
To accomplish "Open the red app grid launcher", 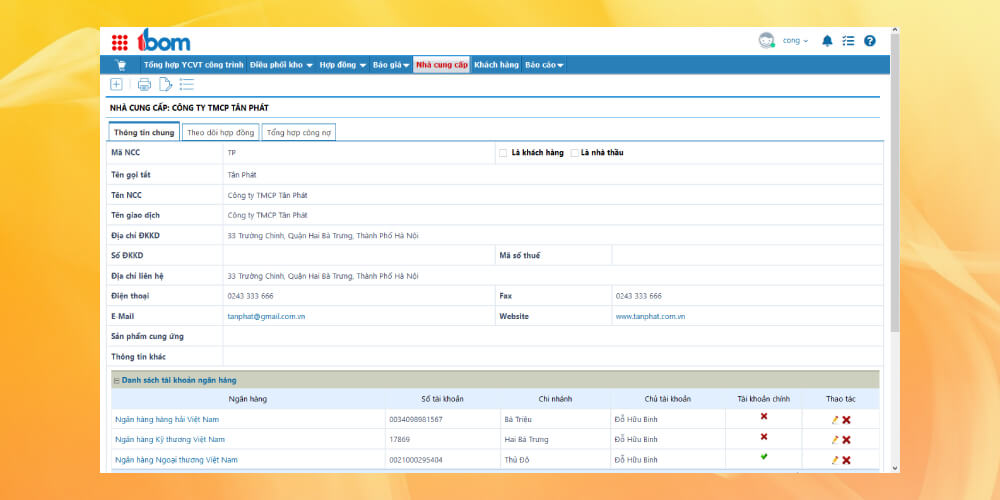I will click(120, 42).
